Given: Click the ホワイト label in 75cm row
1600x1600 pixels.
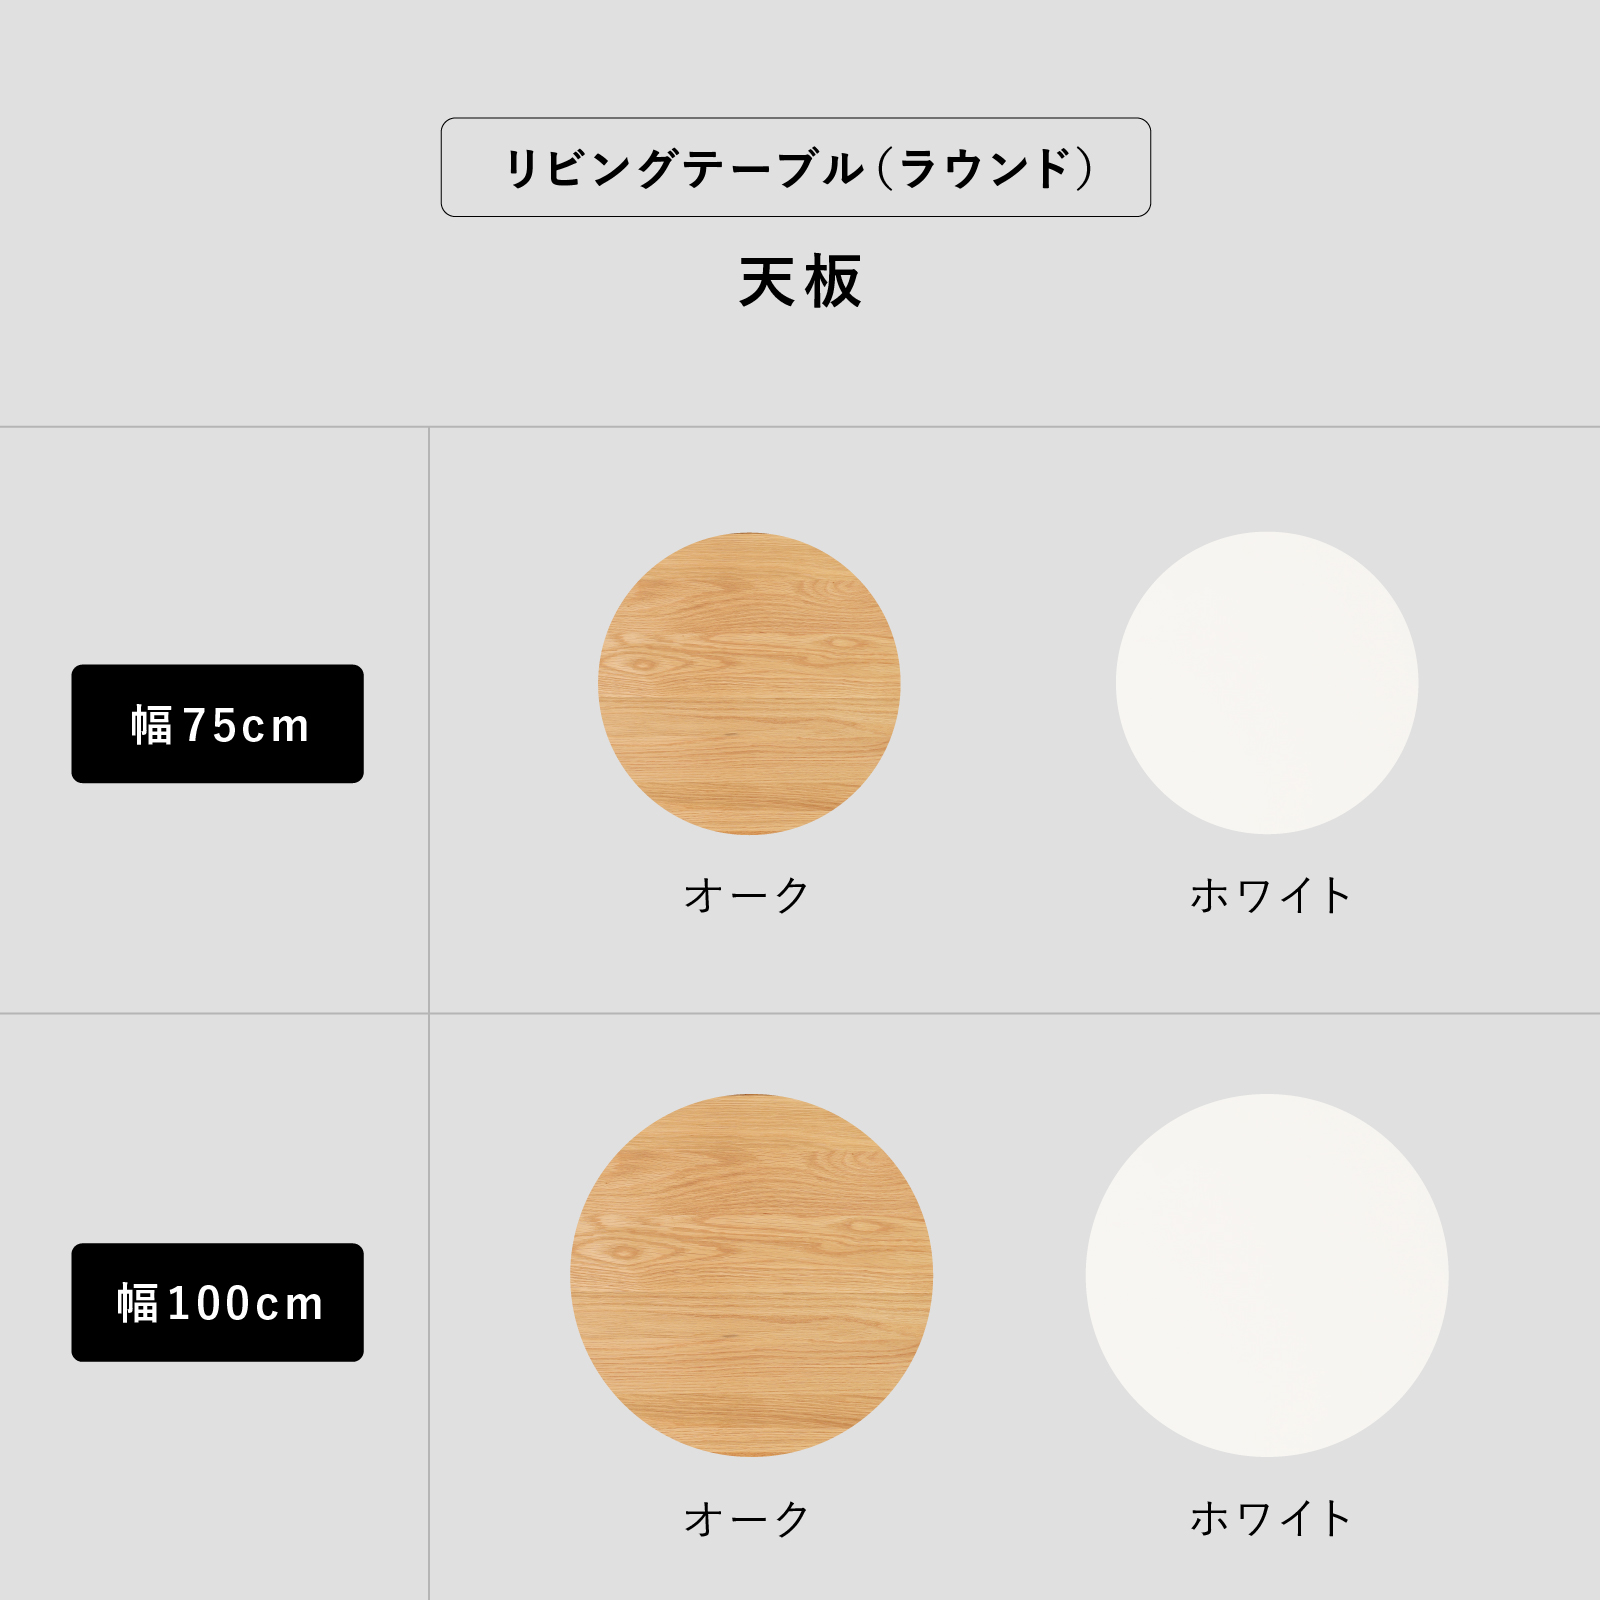Looking at the screenshot, I should coord(1270,895).
